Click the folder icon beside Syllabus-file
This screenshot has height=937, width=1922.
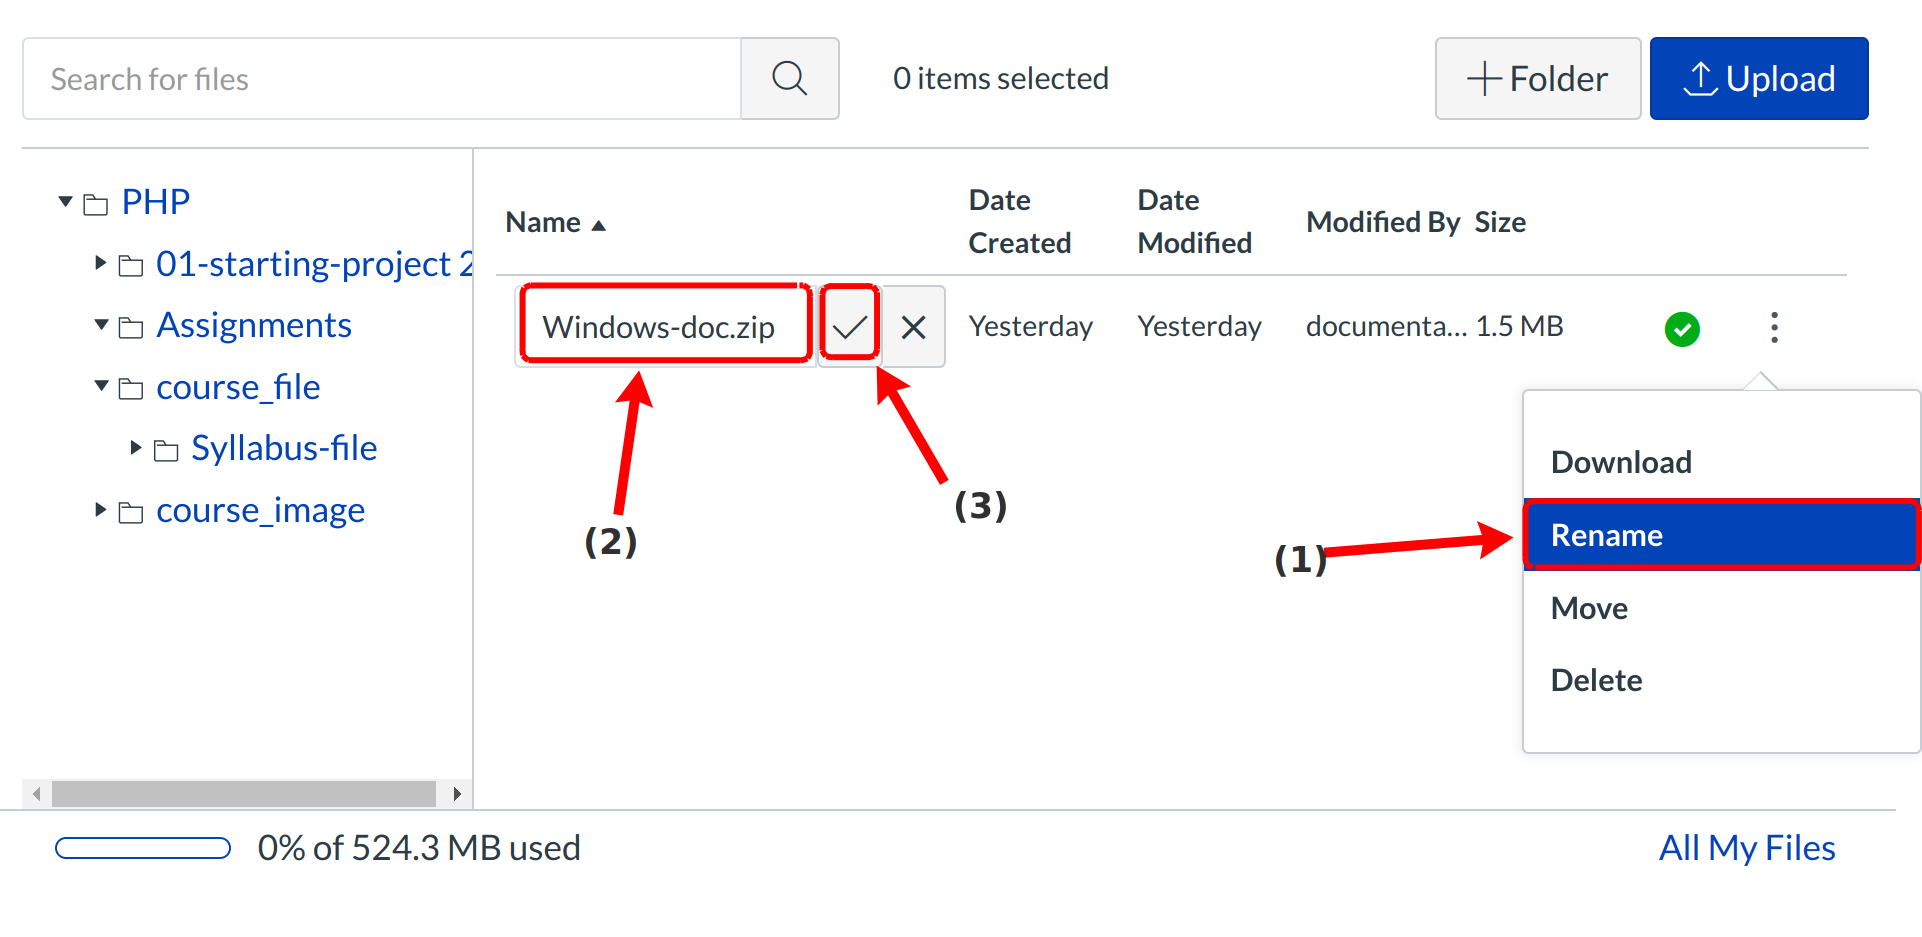tap(166, 451)
